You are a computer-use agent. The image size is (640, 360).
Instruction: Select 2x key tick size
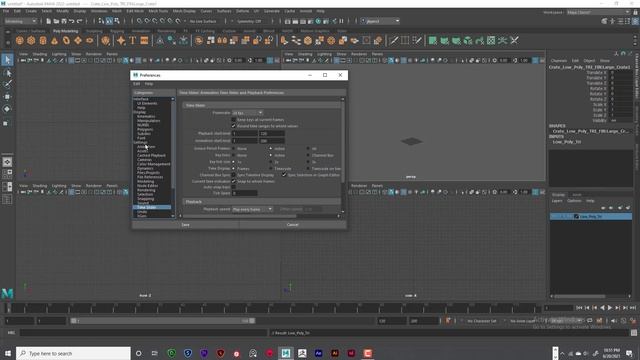271,162
